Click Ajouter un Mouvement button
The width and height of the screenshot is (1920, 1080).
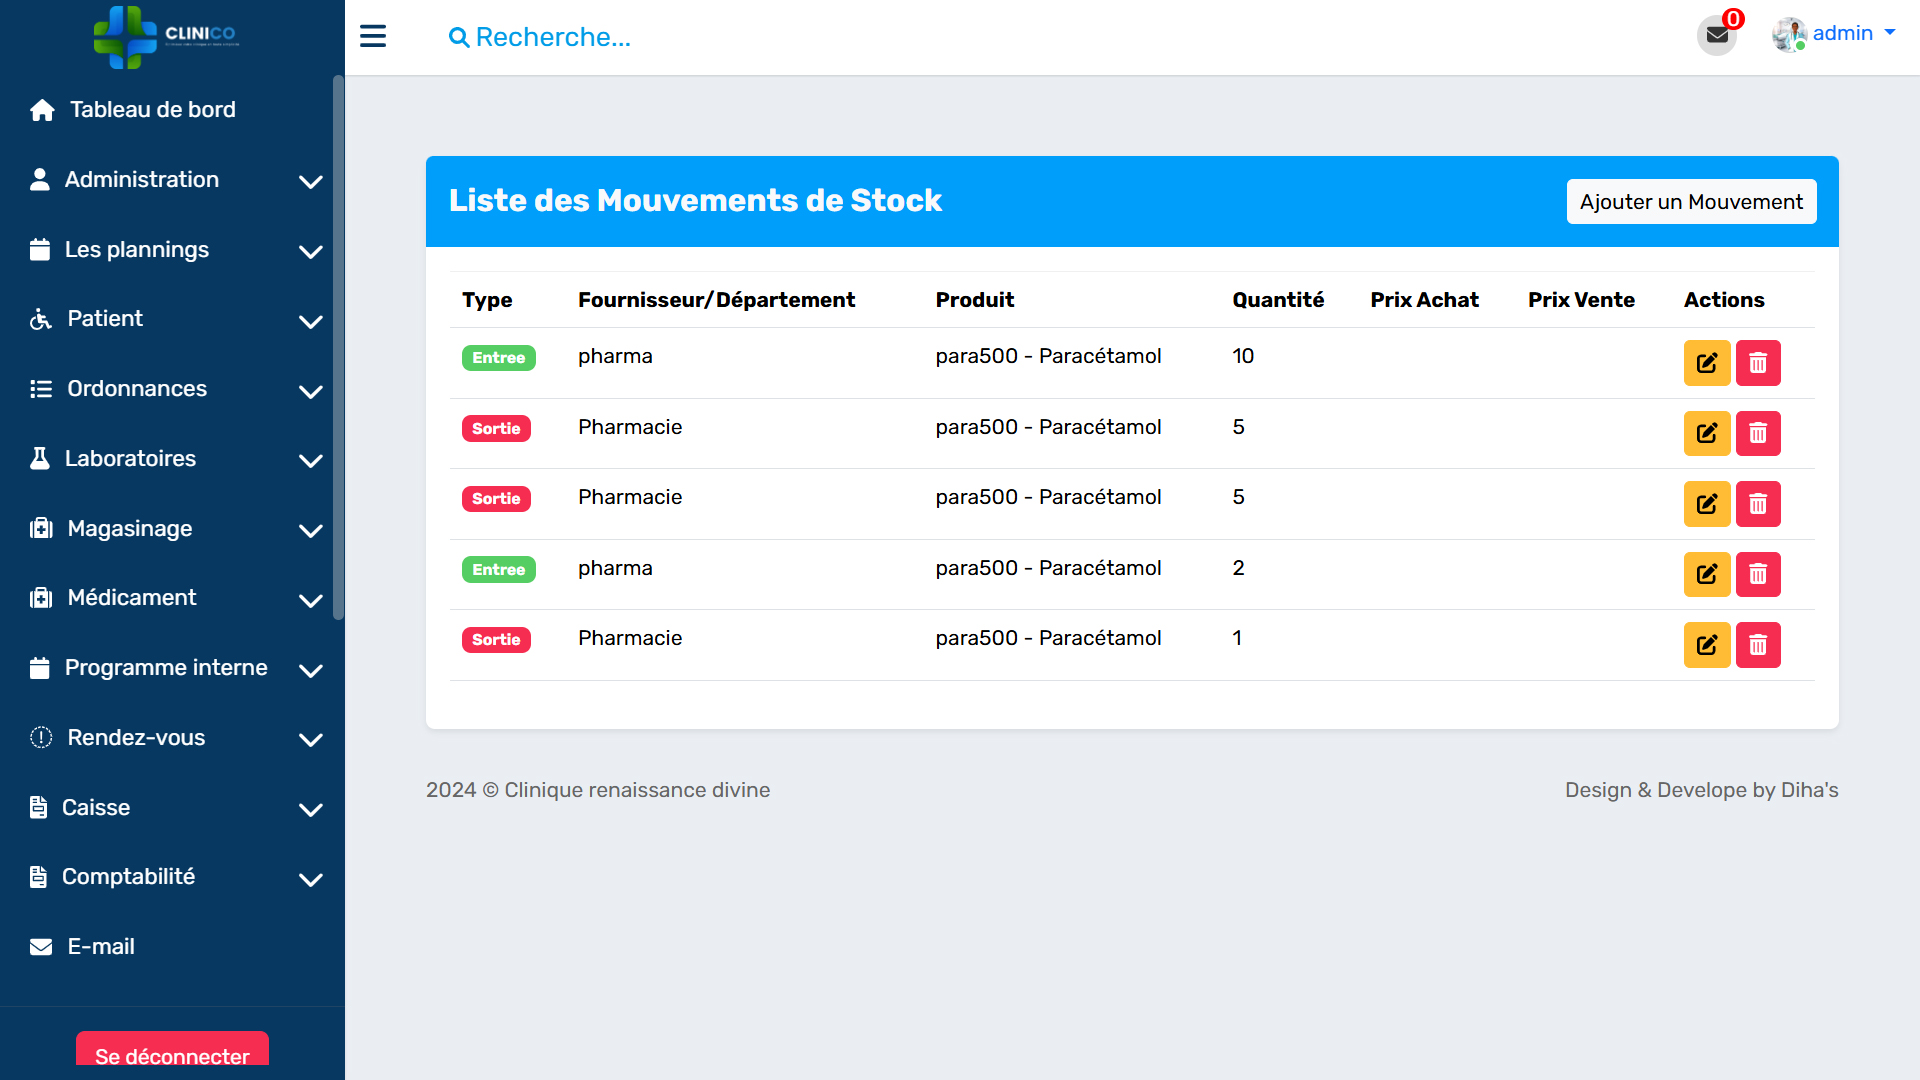[1690, 202]
